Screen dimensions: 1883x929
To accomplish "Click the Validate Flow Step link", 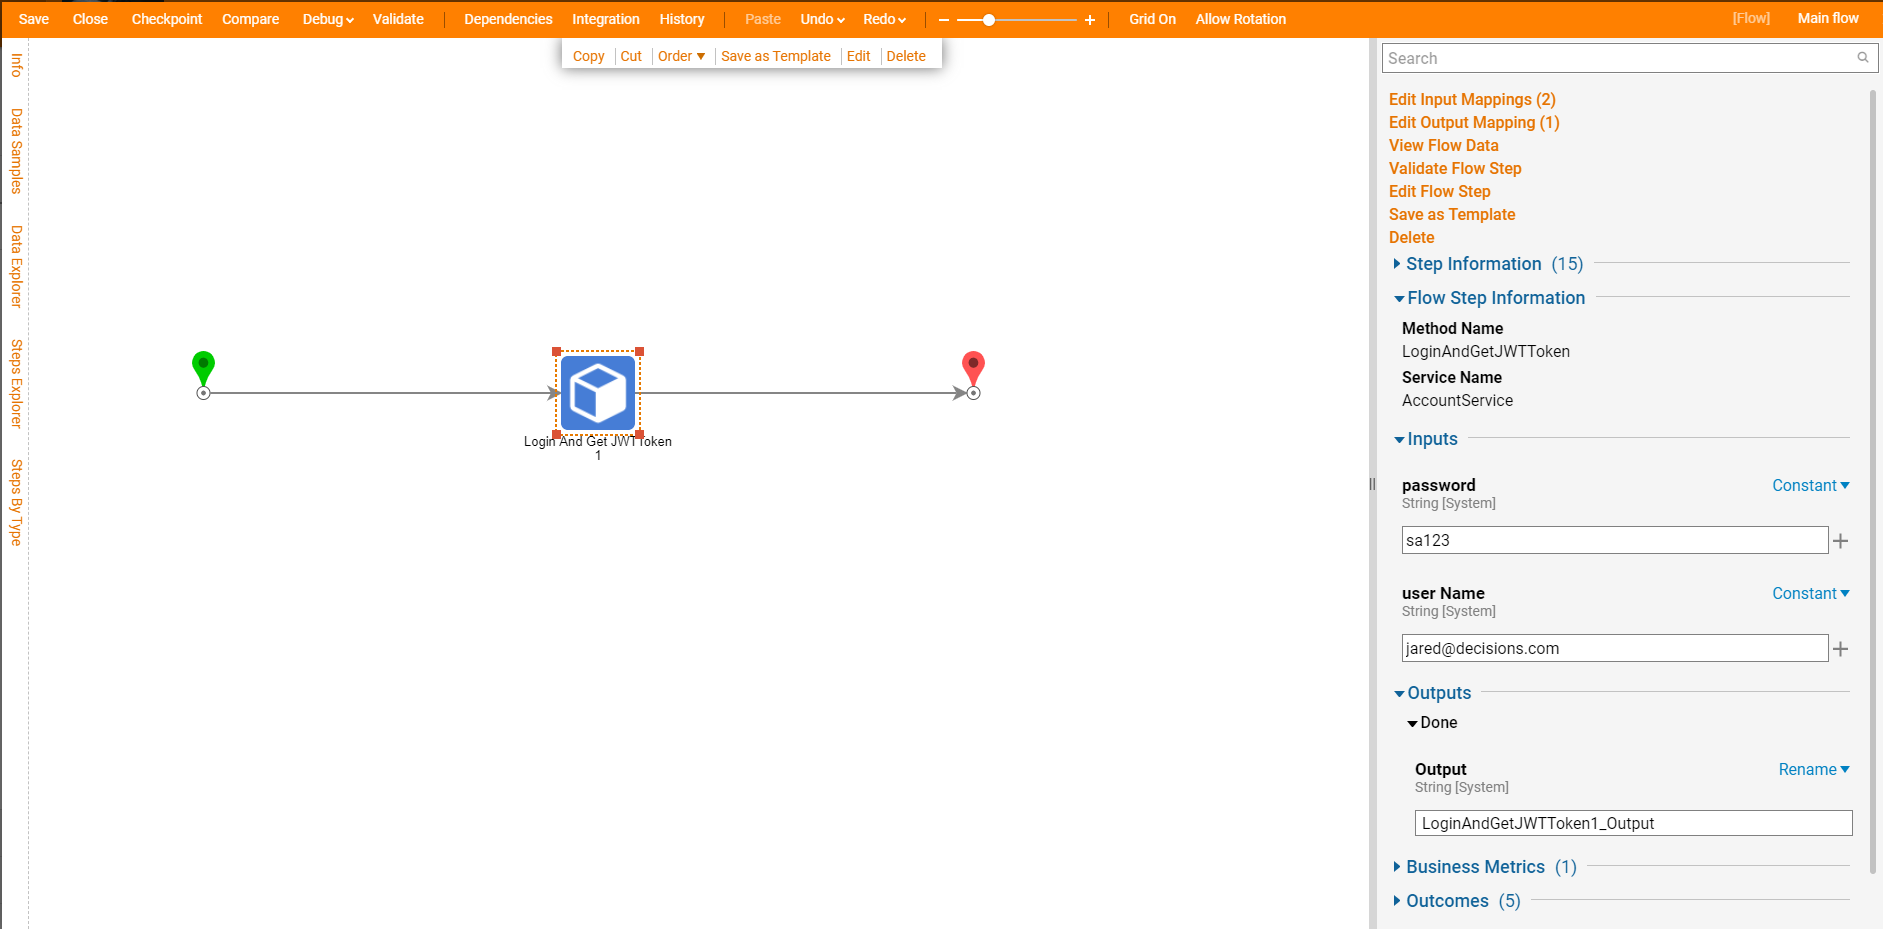I will pos(1455,168).
